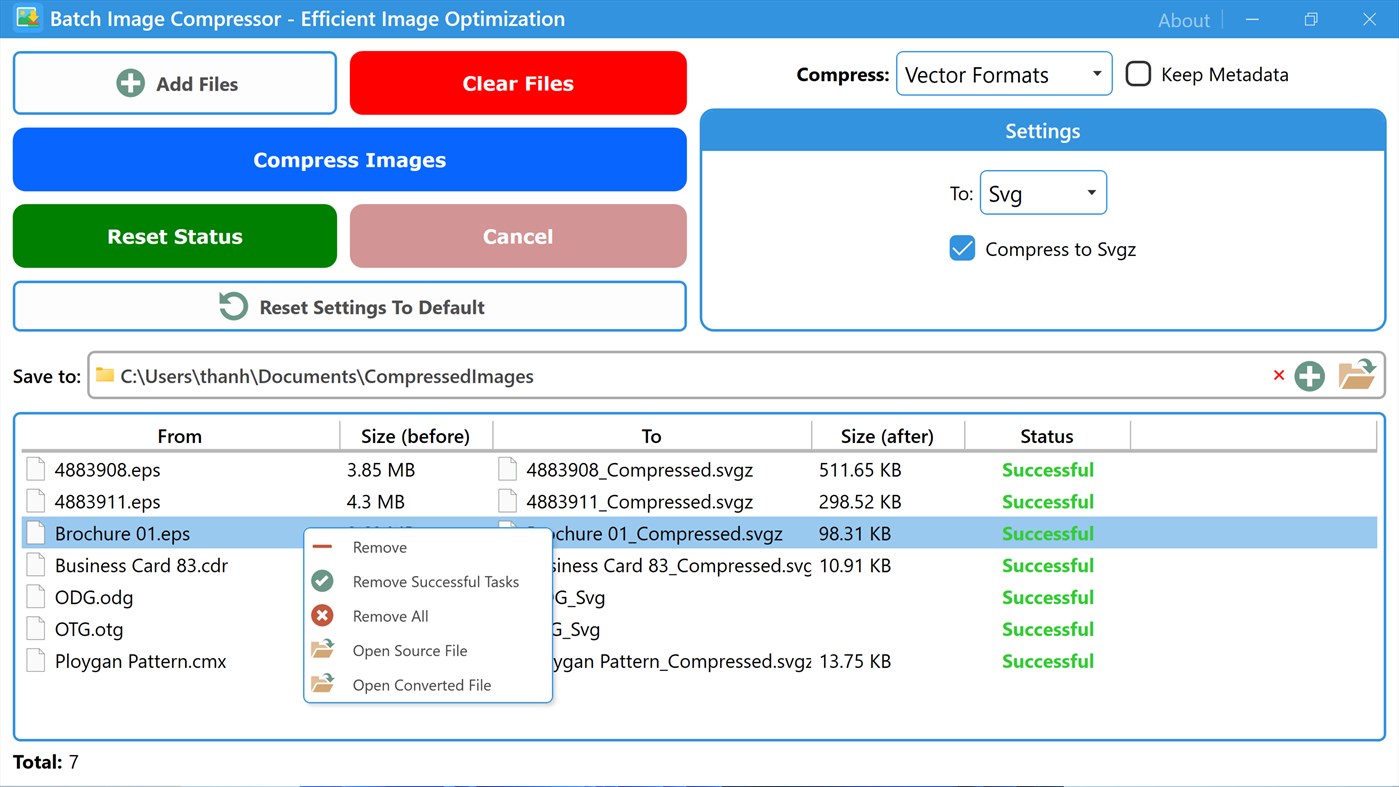Viewport: 1399px width, 787px height.
Task: Click file icon next to Brochure 01.eps
Action: coord(36,534)
